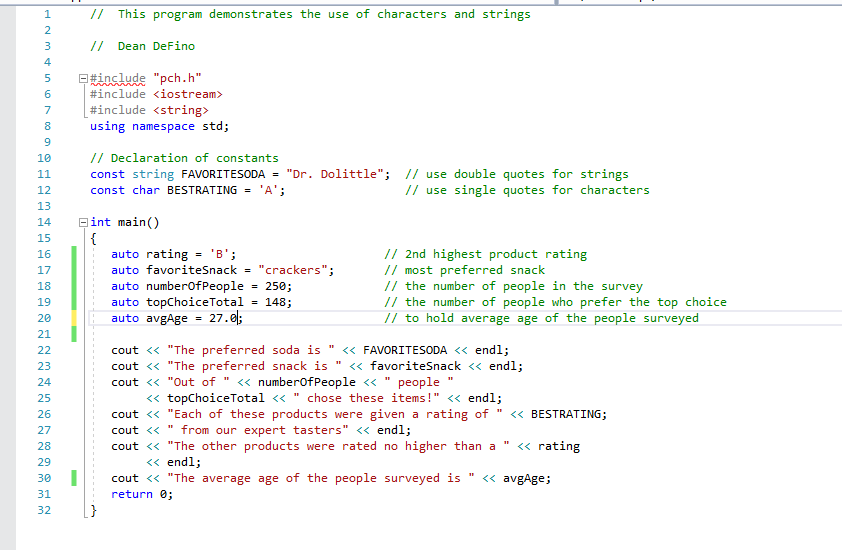Click the <string> header on line 7
842x550 pixels.
(x=181, y=111)
